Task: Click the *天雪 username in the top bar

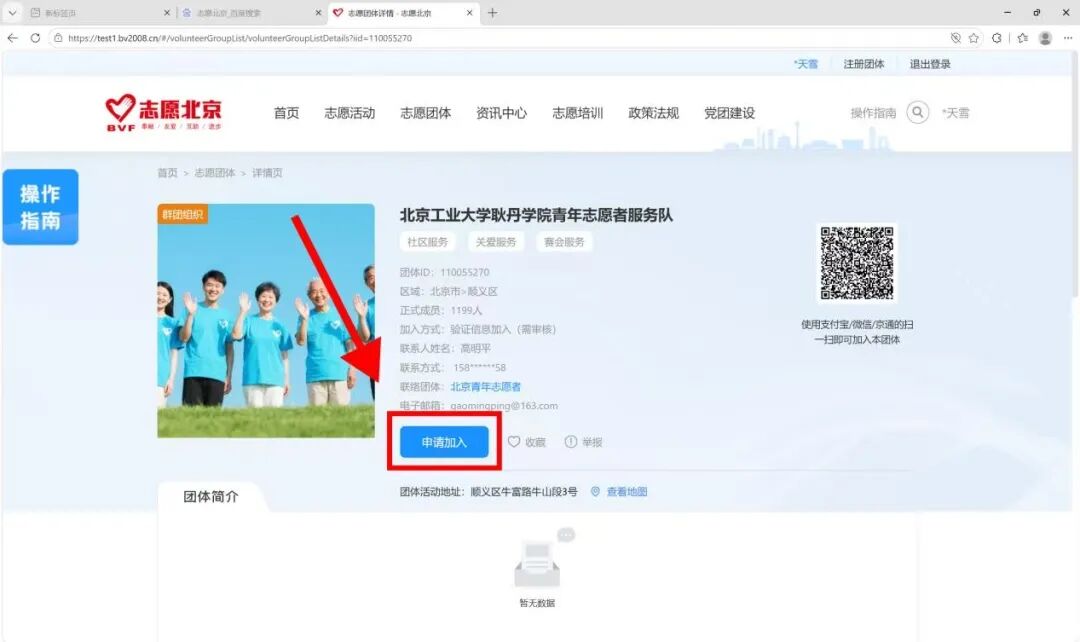Action: point(806,64)
